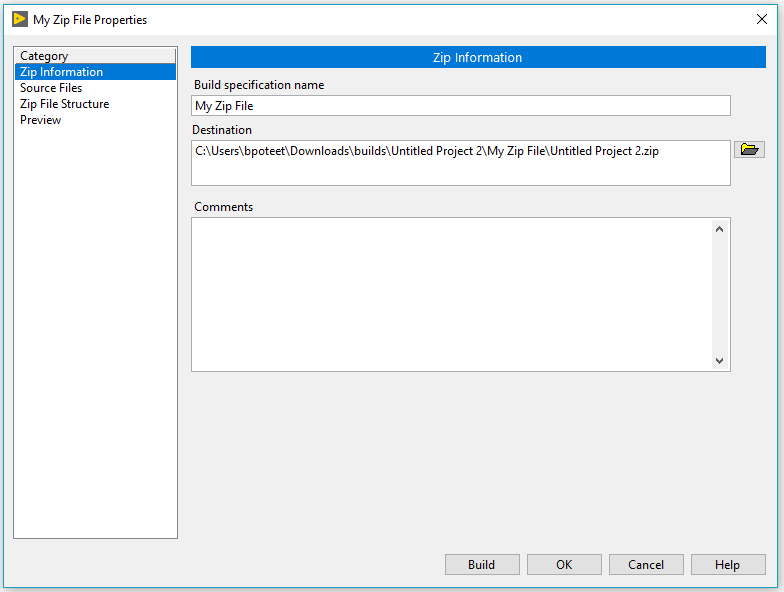The image size is (784, 592).
Task: Cancel the zip properties dialog
Action: 646,565
